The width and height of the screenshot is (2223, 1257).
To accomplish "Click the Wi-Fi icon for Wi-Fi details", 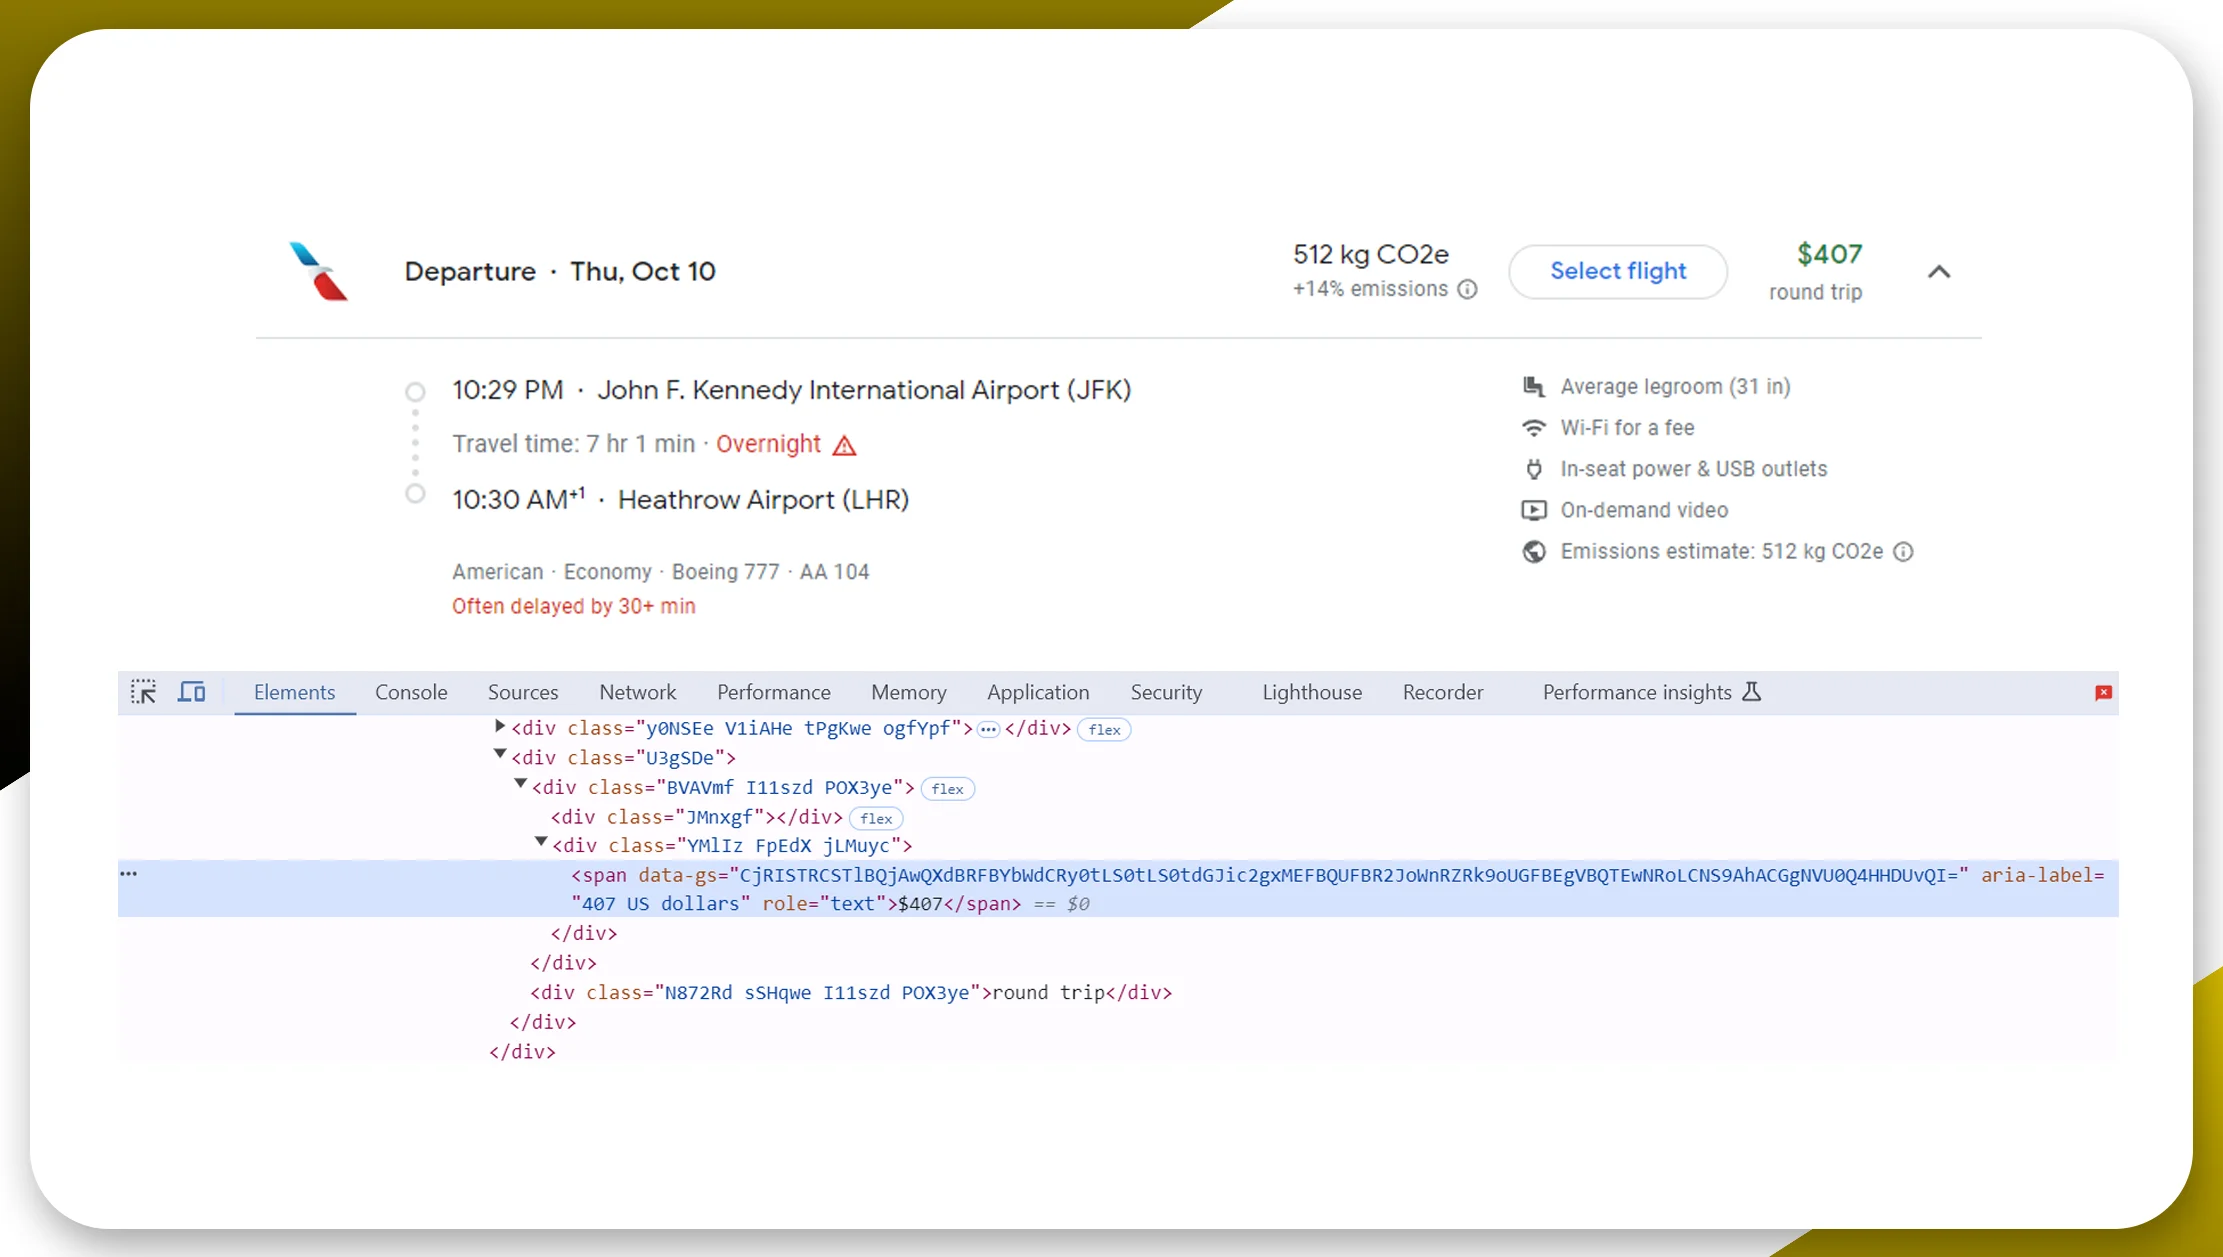I will 1534,428.
